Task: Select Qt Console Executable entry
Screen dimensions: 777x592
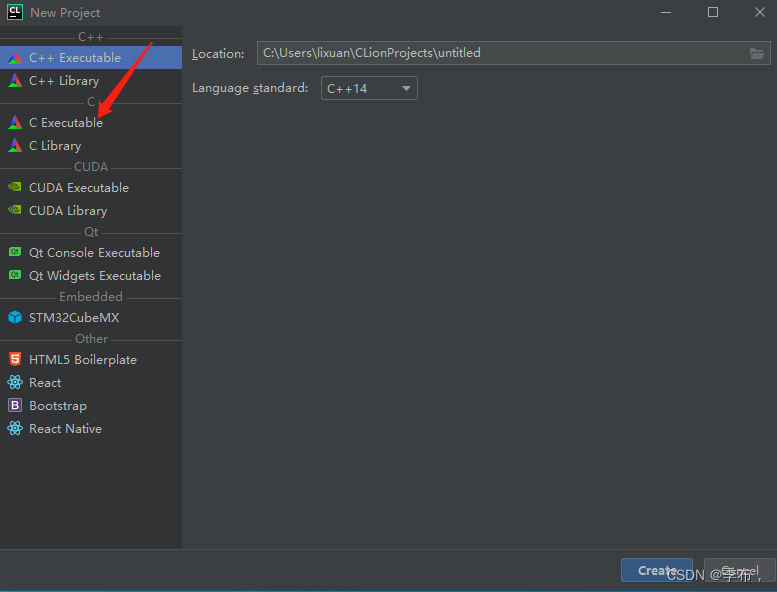Action: click(91, 253)
